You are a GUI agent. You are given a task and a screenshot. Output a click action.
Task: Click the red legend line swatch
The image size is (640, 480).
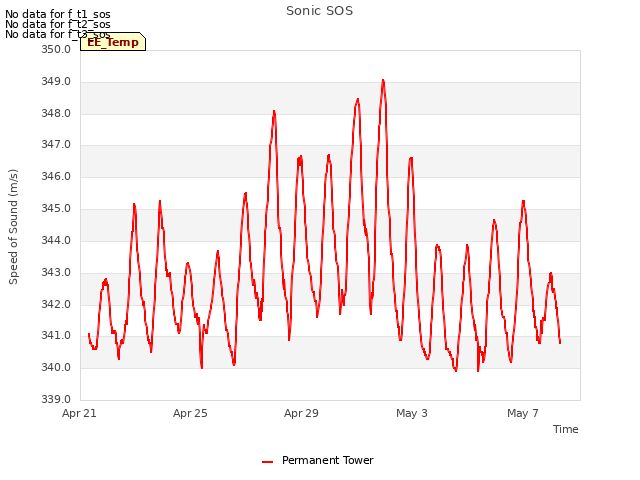[267, 462]
